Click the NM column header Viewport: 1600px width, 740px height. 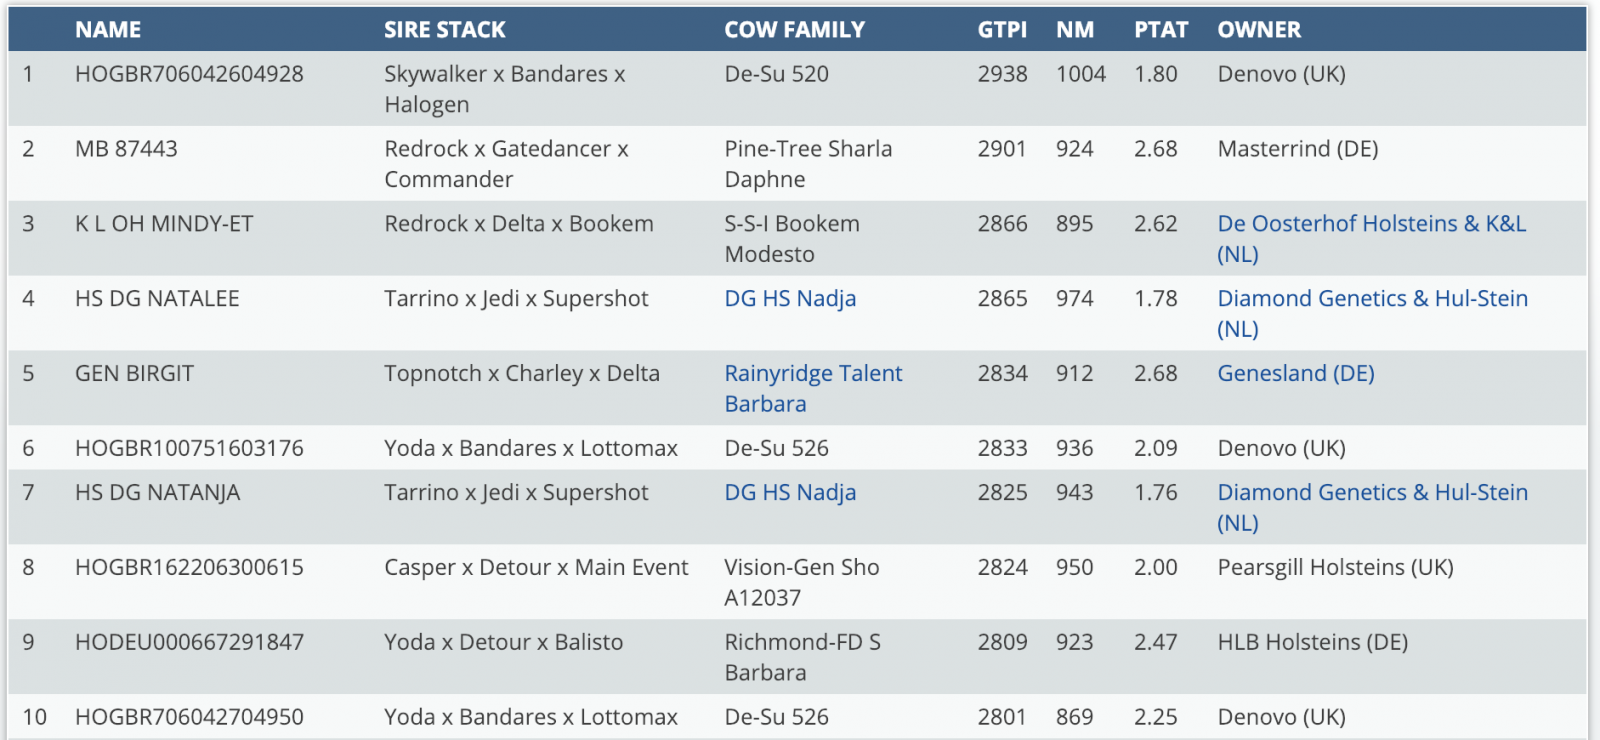click(x=1075, y=30)
